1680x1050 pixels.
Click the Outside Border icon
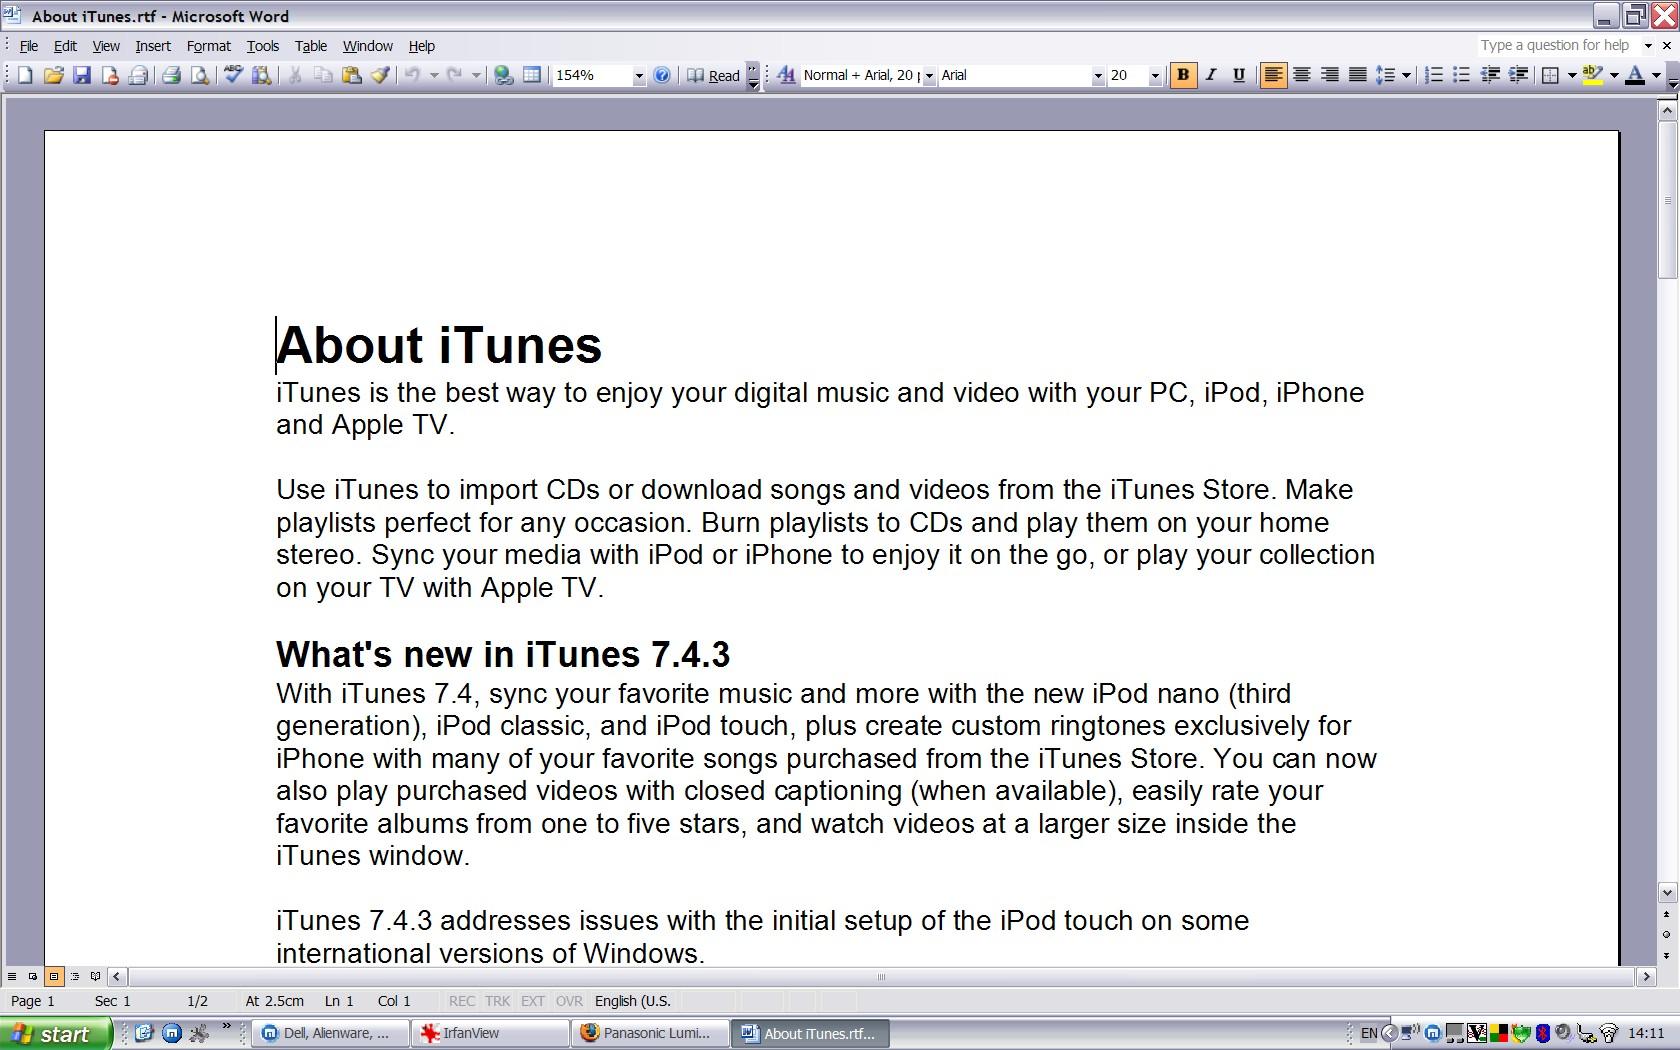click(x=1551, y=75)
